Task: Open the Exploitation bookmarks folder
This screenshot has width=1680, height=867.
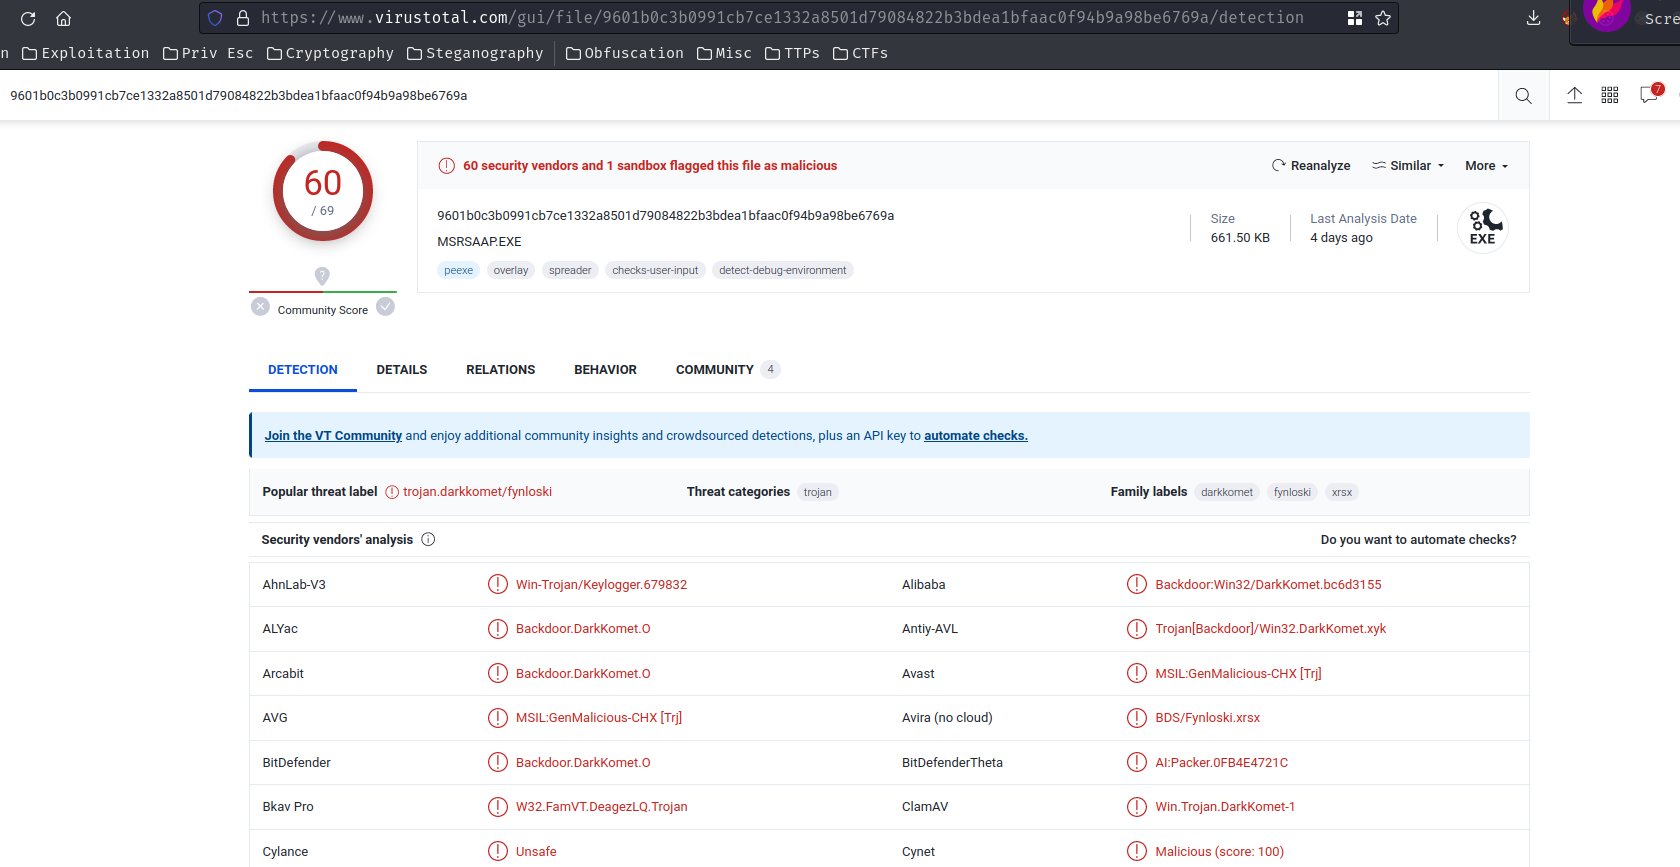Action: 85,53
